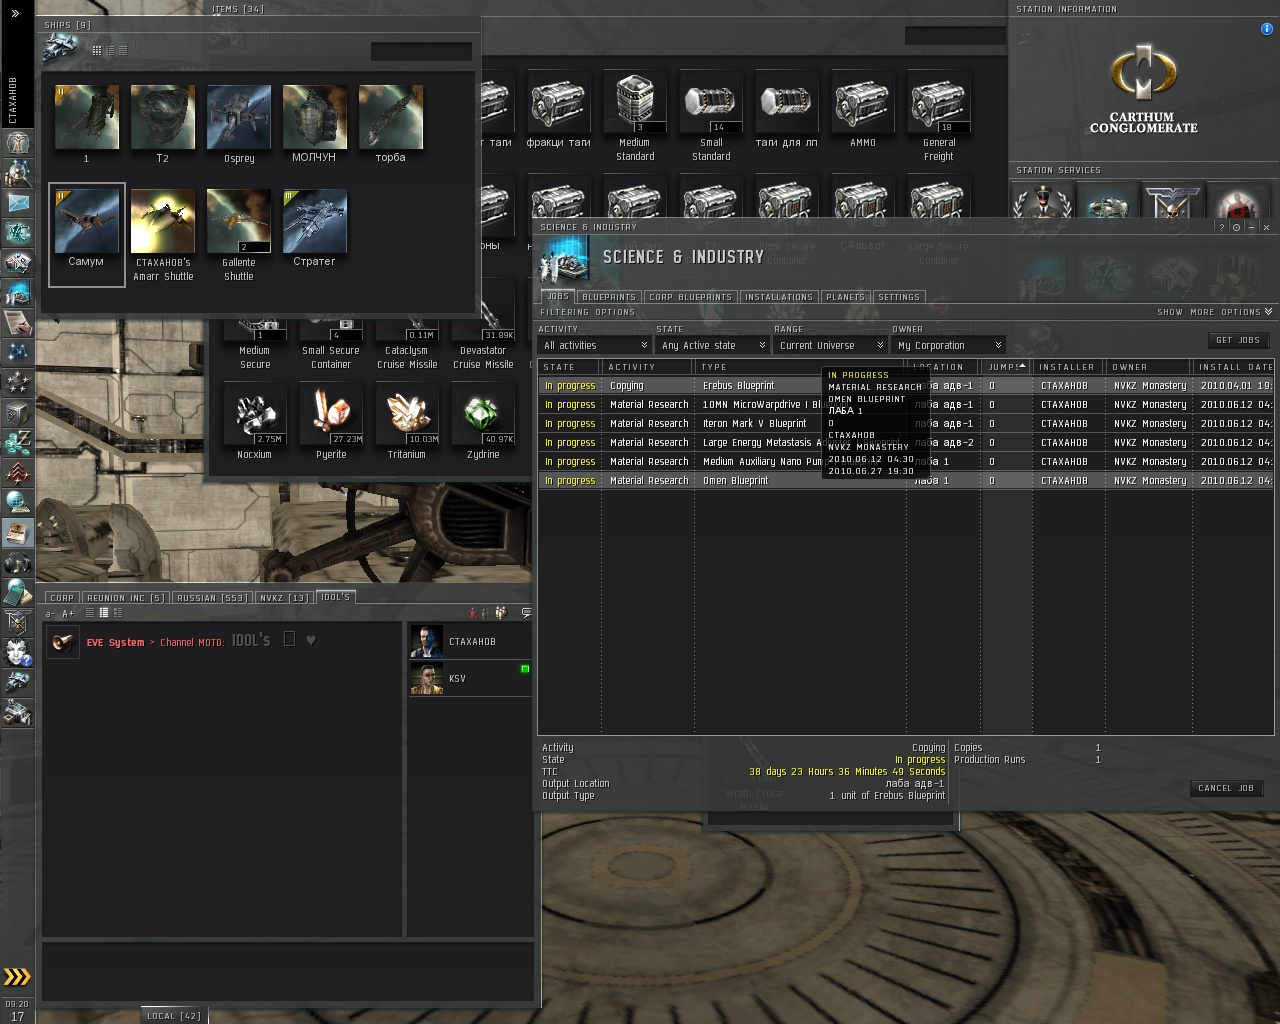The height and width of the screenshot is (1024, 1280).
Task: Open the Jukebox headphones icon
Action: pyautogui.click(x=17, y=563)
